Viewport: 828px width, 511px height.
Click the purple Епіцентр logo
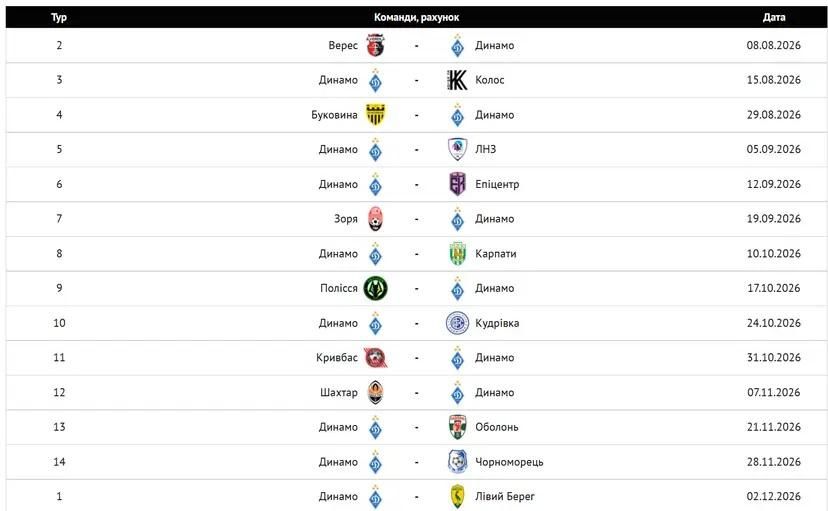457,184
